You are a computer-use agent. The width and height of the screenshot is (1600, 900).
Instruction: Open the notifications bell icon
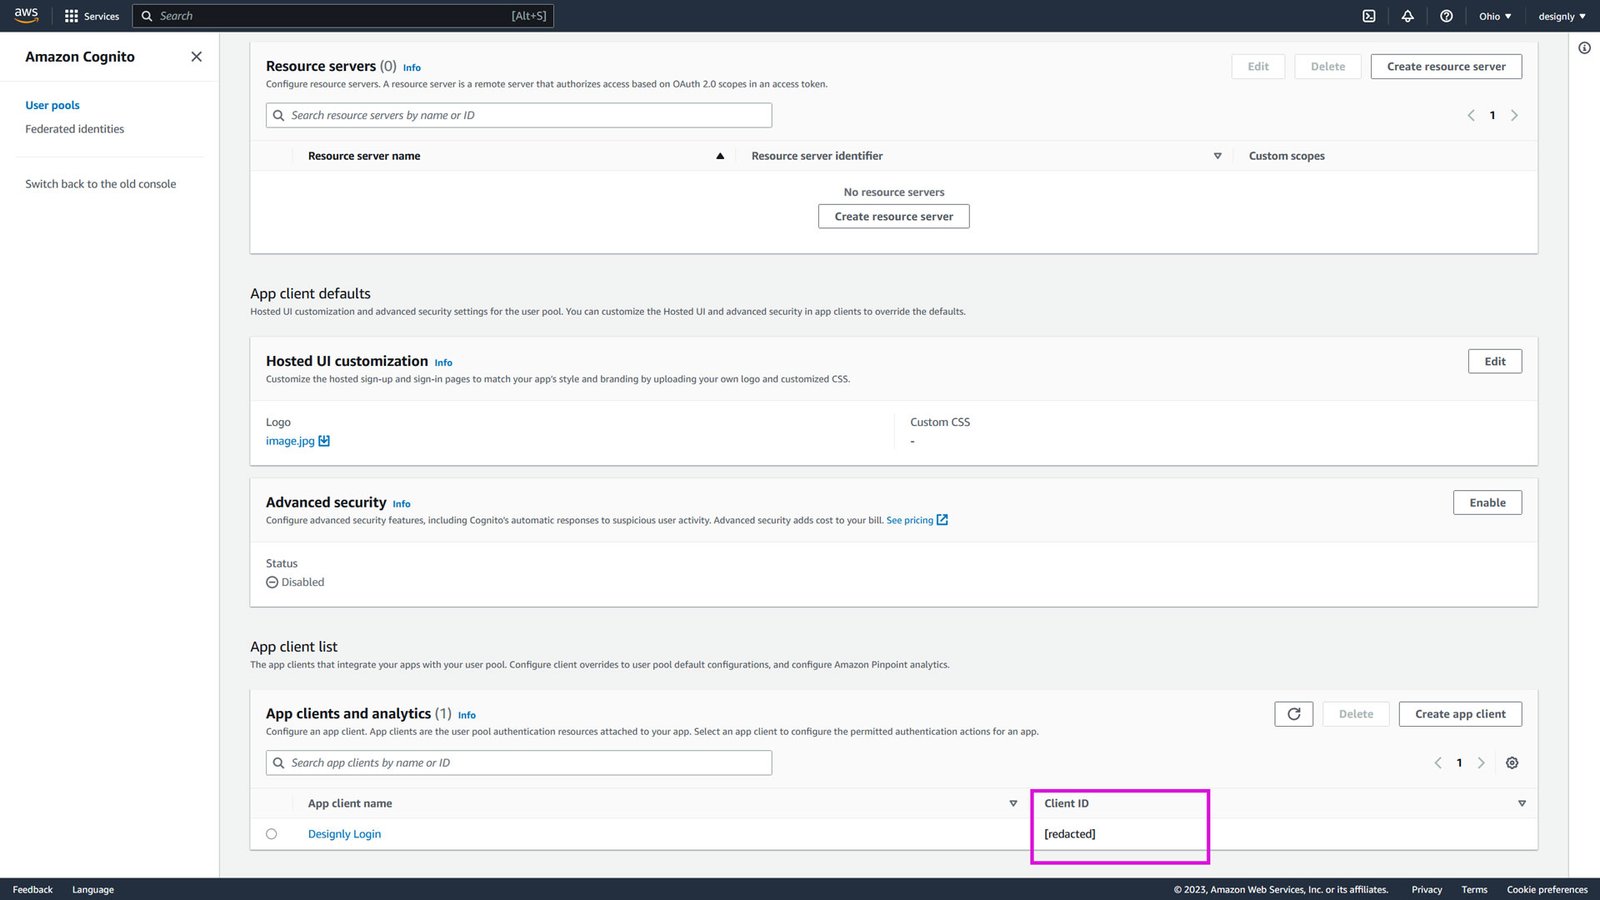pyautogui.click(x=1407, y=16)
